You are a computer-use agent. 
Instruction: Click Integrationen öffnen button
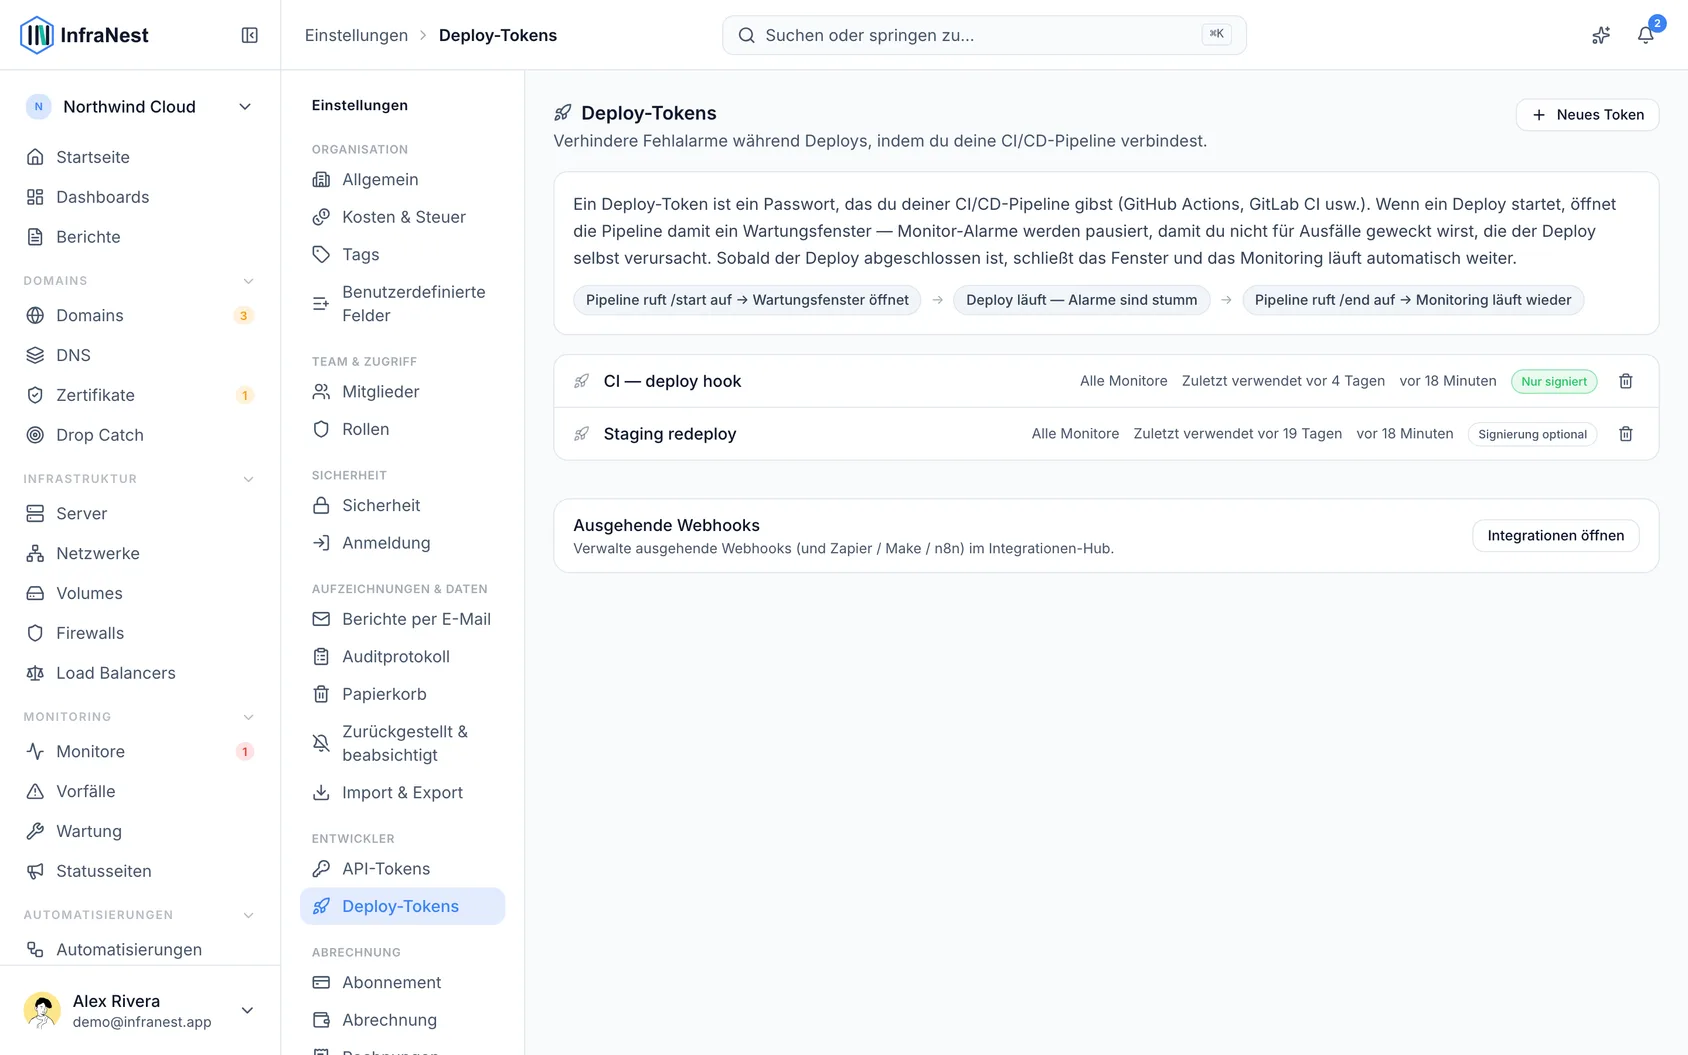click(1555, 536)
